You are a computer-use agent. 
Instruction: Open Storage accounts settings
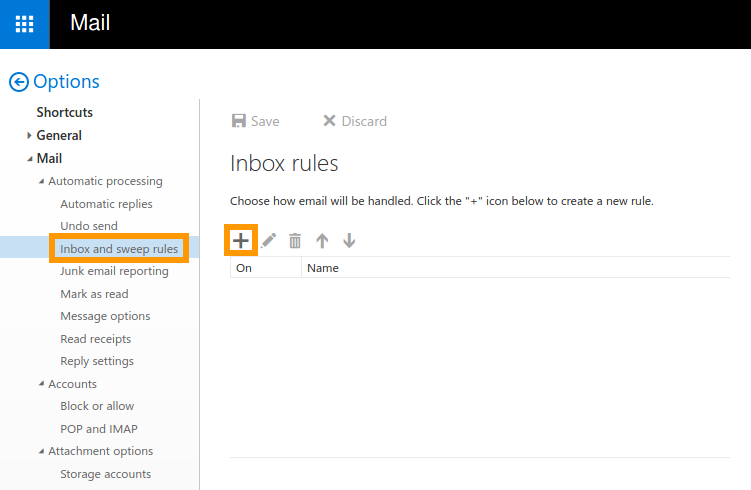[105, 474]
